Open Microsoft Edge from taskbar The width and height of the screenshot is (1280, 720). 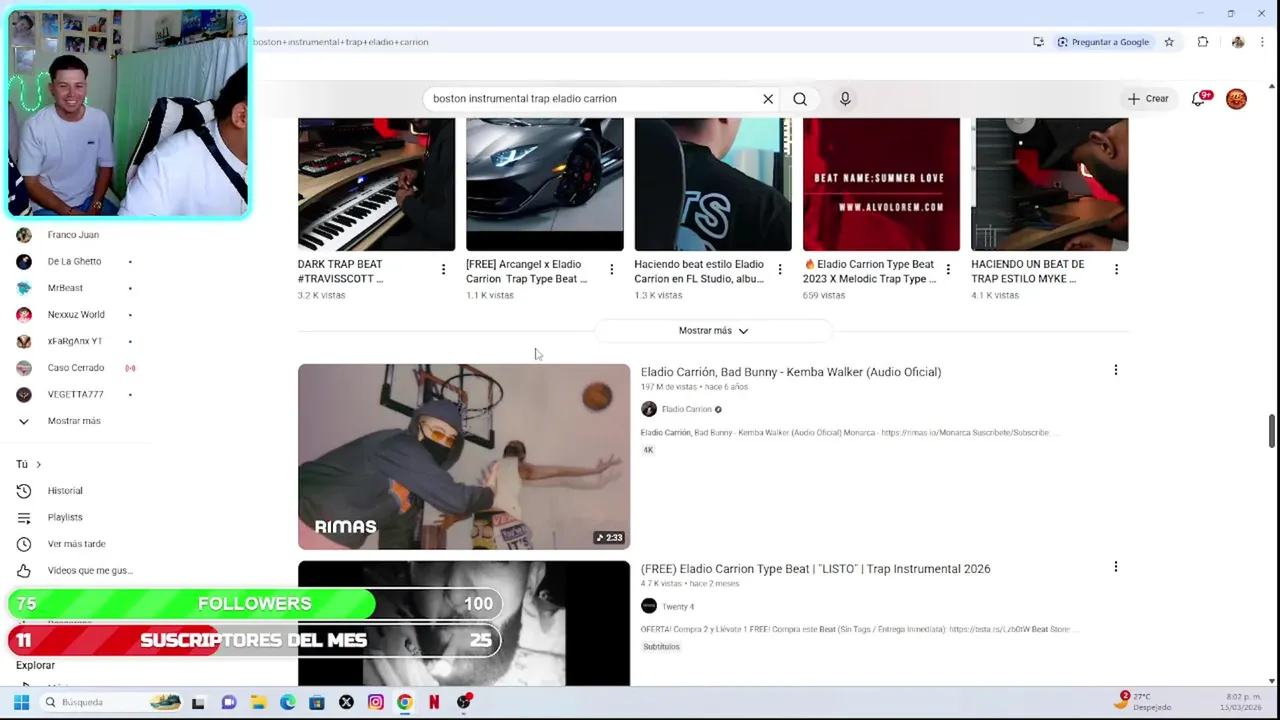(288, 702)
